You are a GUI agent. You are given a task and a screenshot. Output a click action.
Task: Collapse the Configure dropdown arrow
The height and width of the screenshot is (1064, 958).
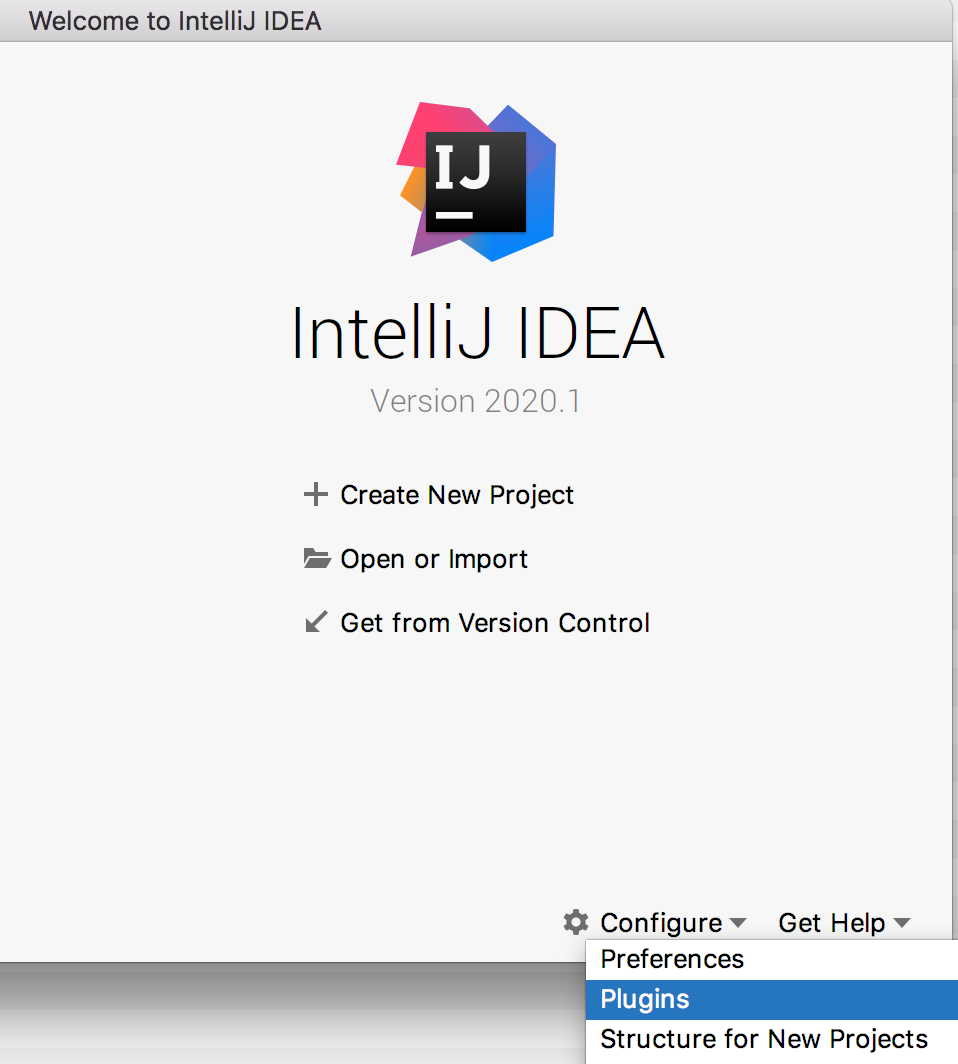(x=738, y=923)
